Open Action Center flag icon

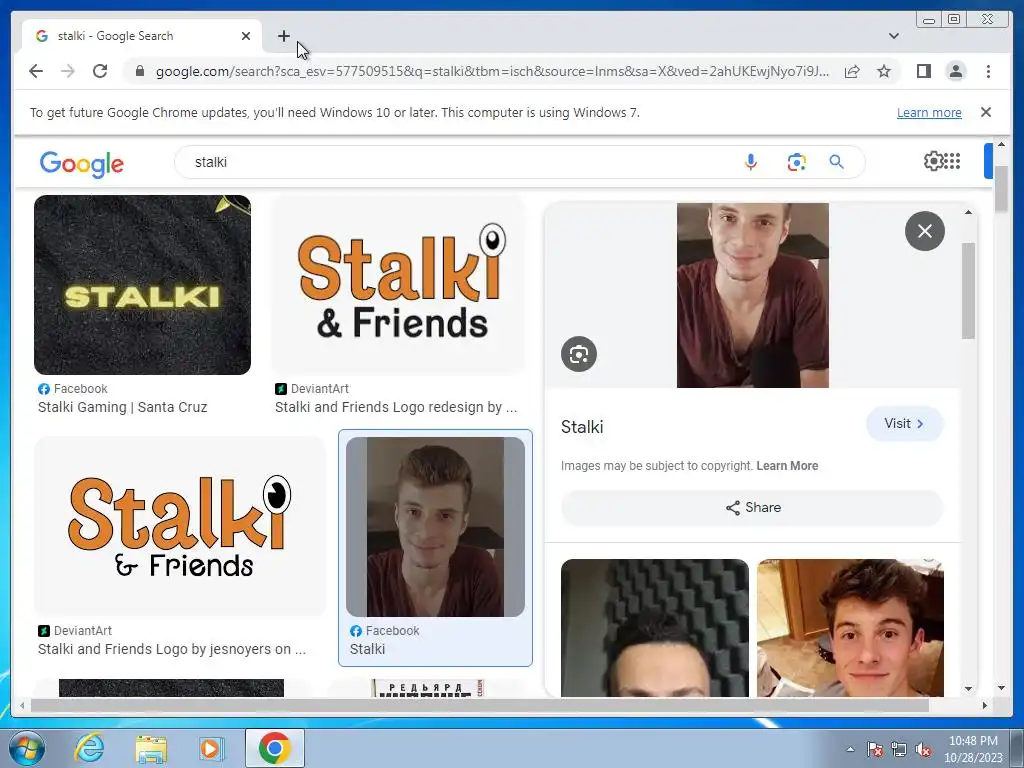pyautogui.click(x=875, y=749)
